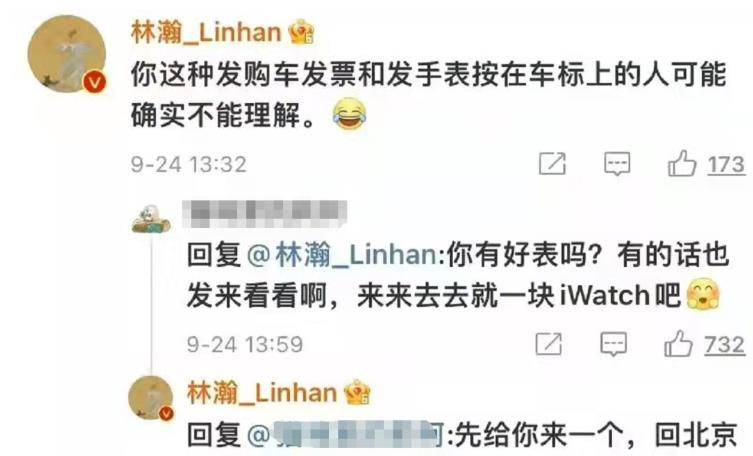
Task: Click the crown badge beside top username
Action: pyautogui.click(x=302, y=32)
